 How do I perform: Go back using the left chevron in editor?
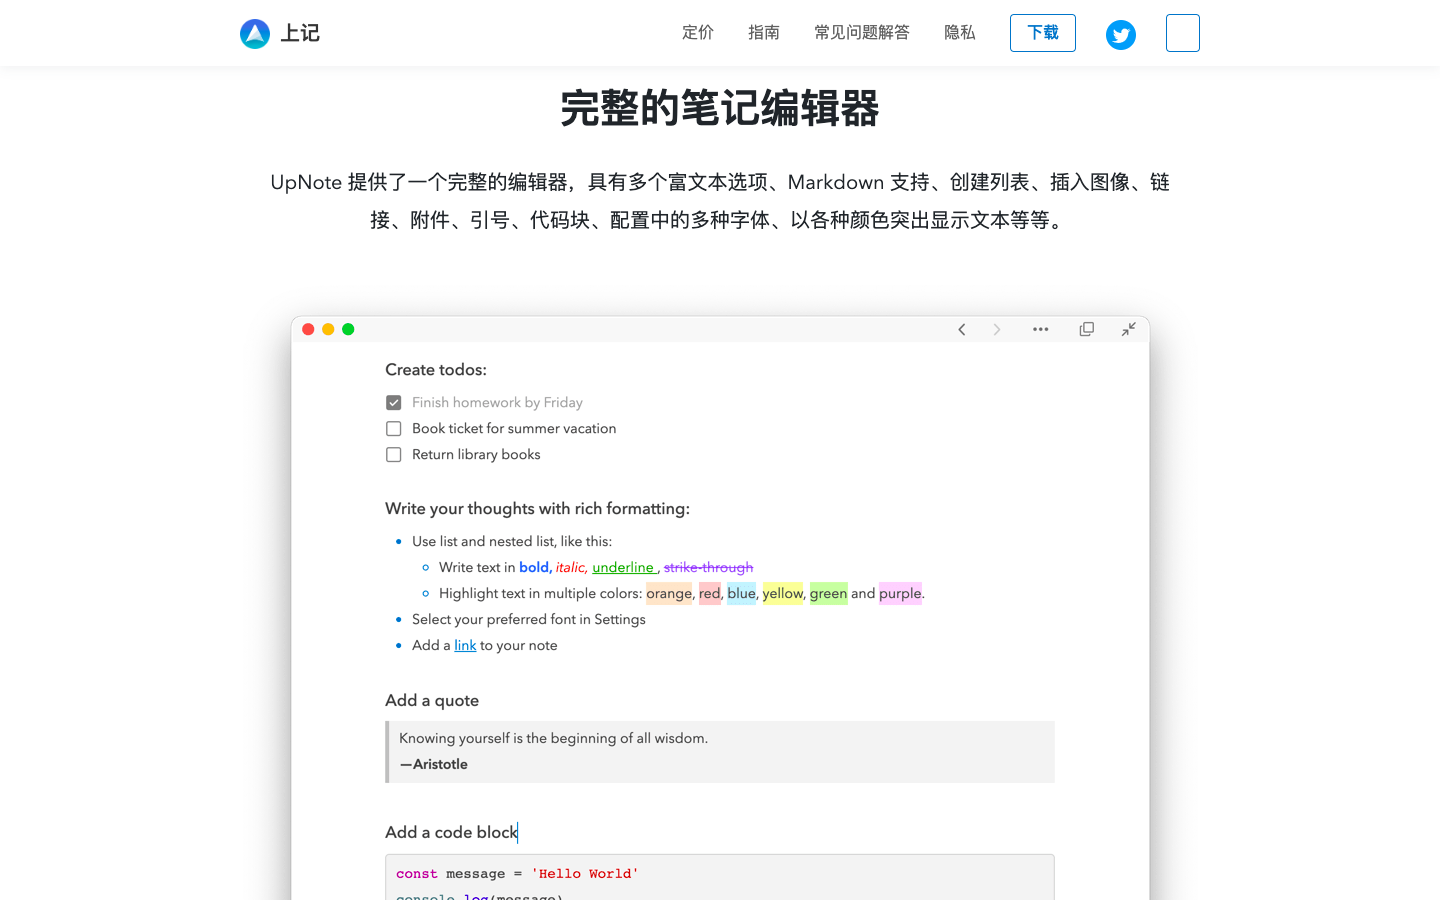(x=962, y=329)
